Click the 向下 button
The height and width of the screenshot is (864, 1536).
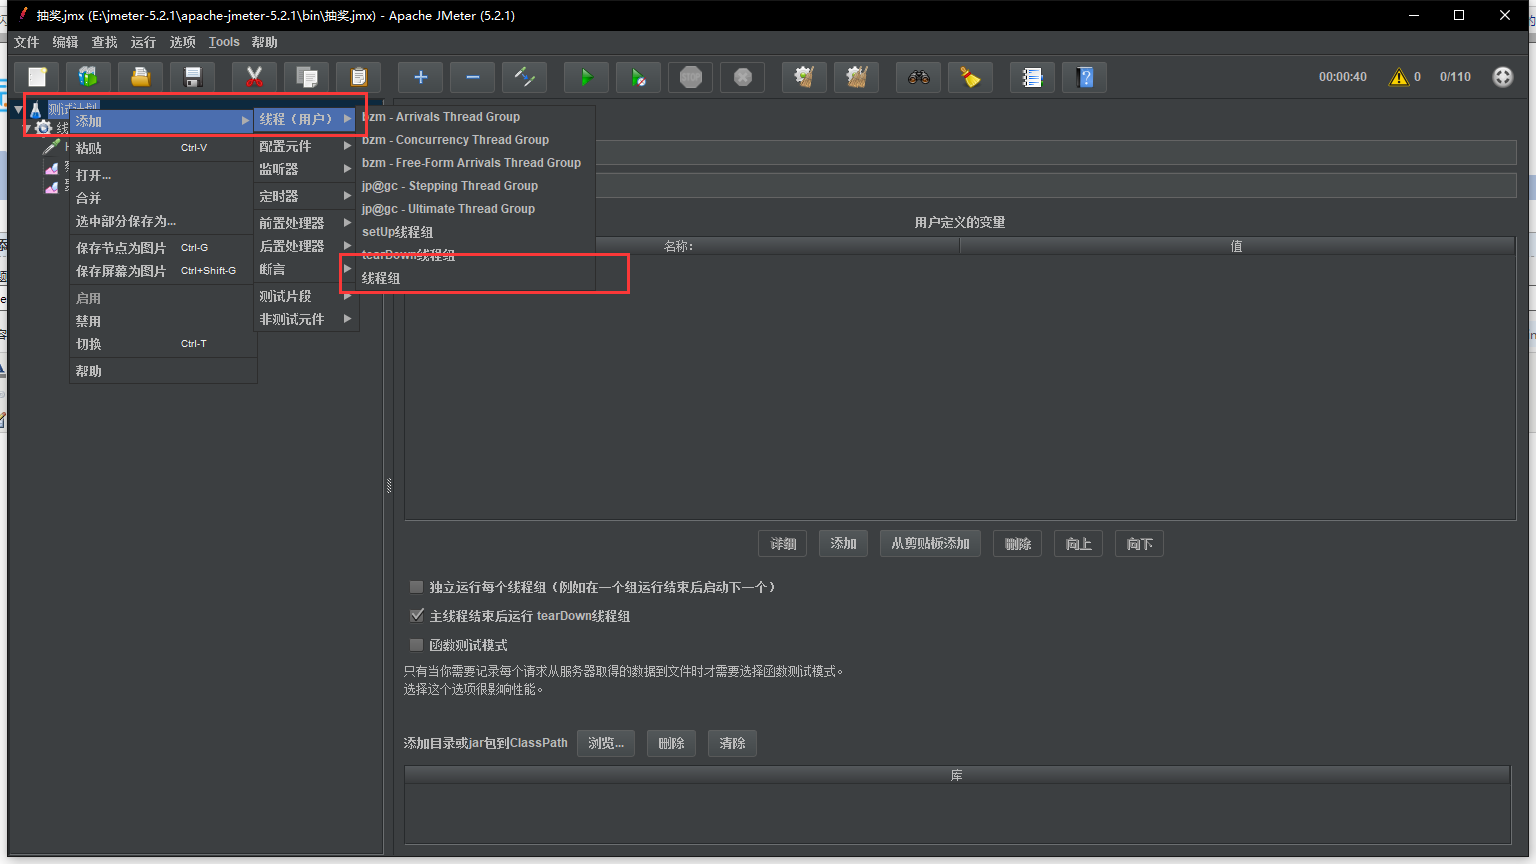pyautogui.click(x=1139, y=544)
